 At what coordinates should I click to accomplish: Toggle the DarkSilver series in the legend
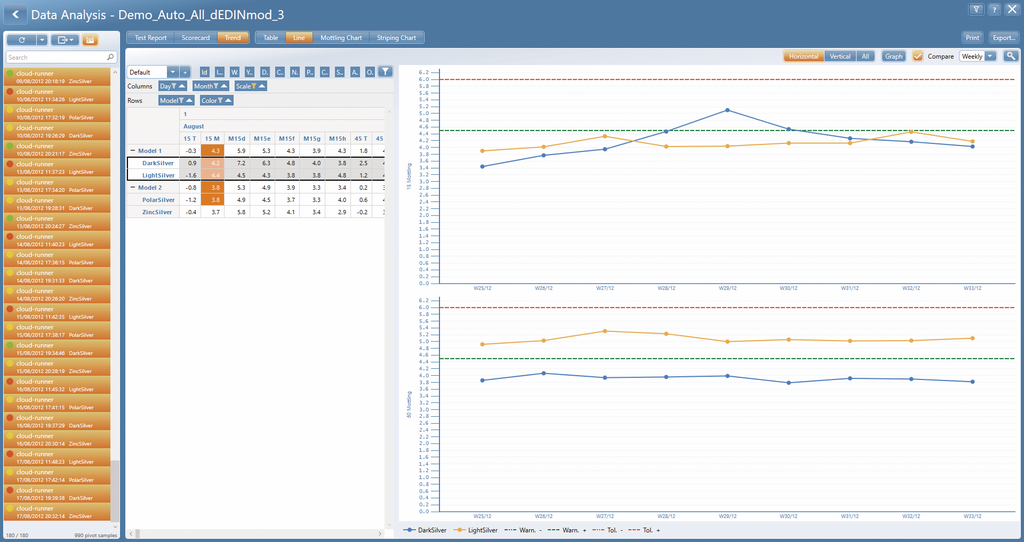[x=425, y=530]
